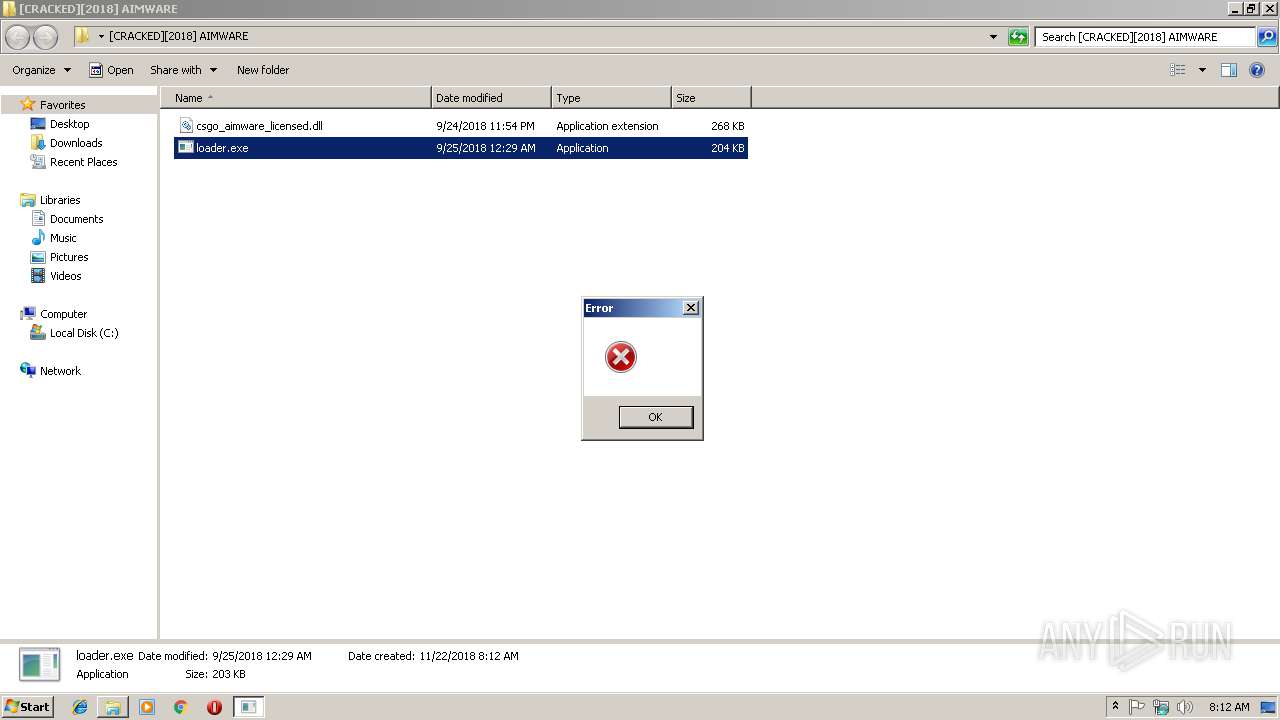1280x720 pixels.
Task: Sort by the Type column header
Action: coord(611,98)
